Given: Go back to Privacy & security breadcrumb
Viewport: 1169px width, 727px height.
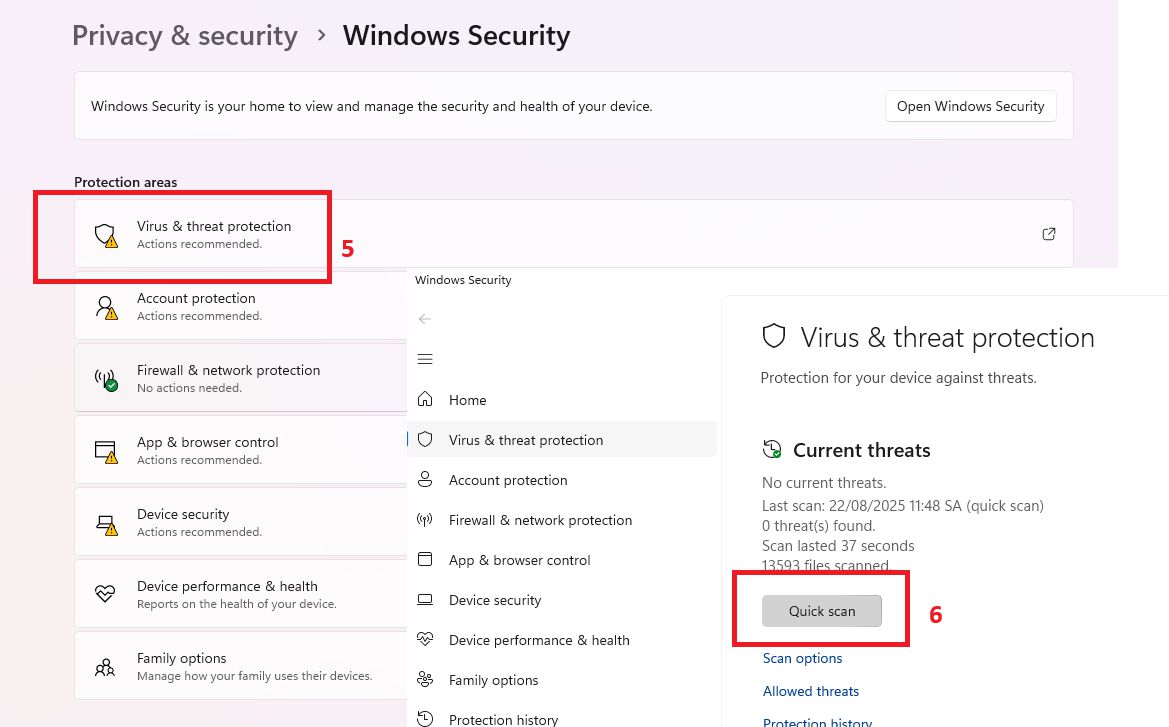Looking at the screenshot, I should (185, 36).
